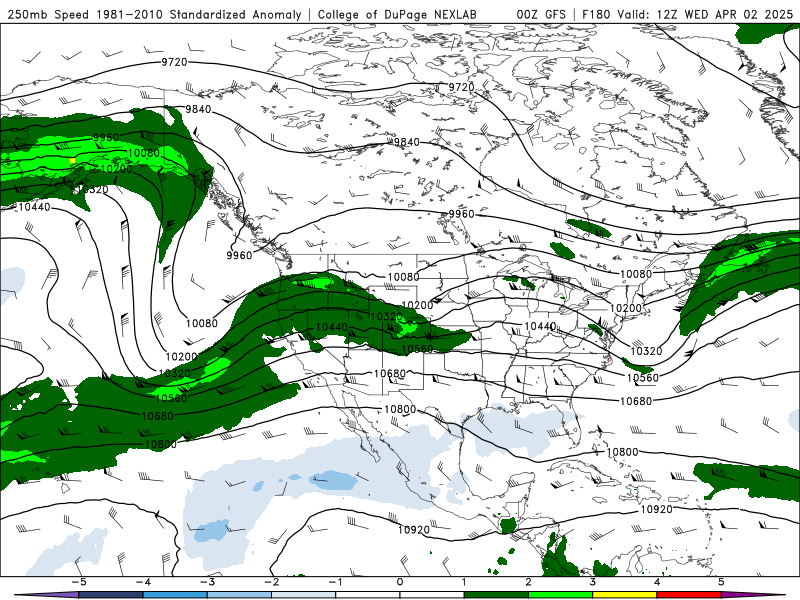
Task: Click the '00Z GFS' model run label
Action: pos(541,14)
